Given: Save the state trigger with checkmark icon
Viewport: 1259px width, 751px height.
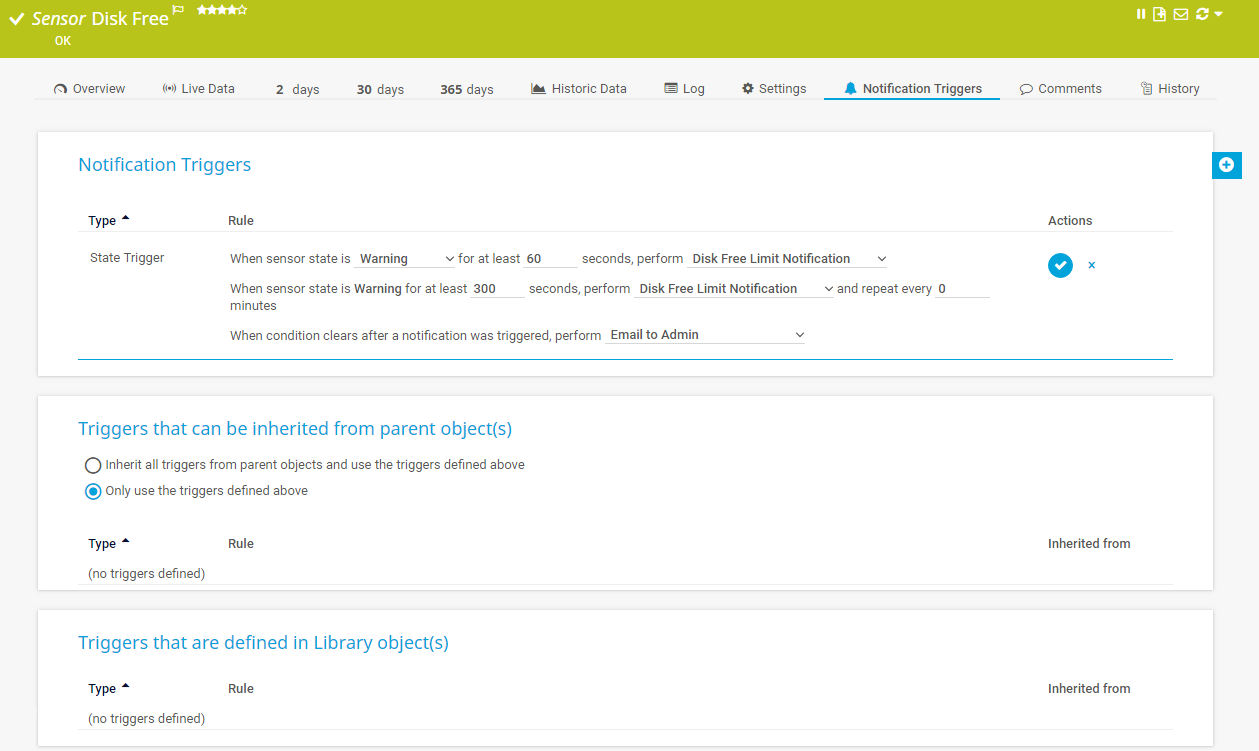Looking at the screenshot, I should (x=1060, y=265).
